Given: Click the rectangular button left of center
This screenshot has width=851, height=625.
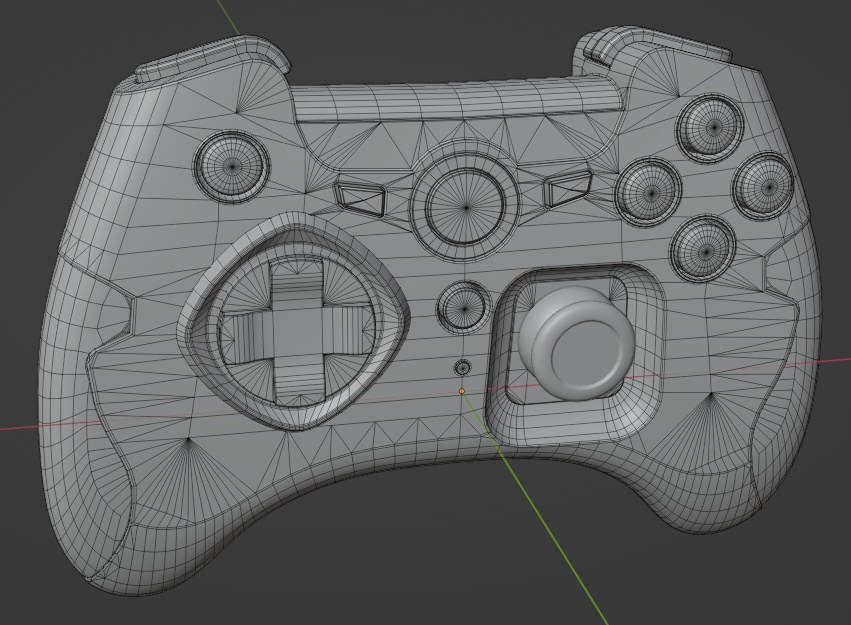Looking at the screenshot, I should tap(360, 198).
